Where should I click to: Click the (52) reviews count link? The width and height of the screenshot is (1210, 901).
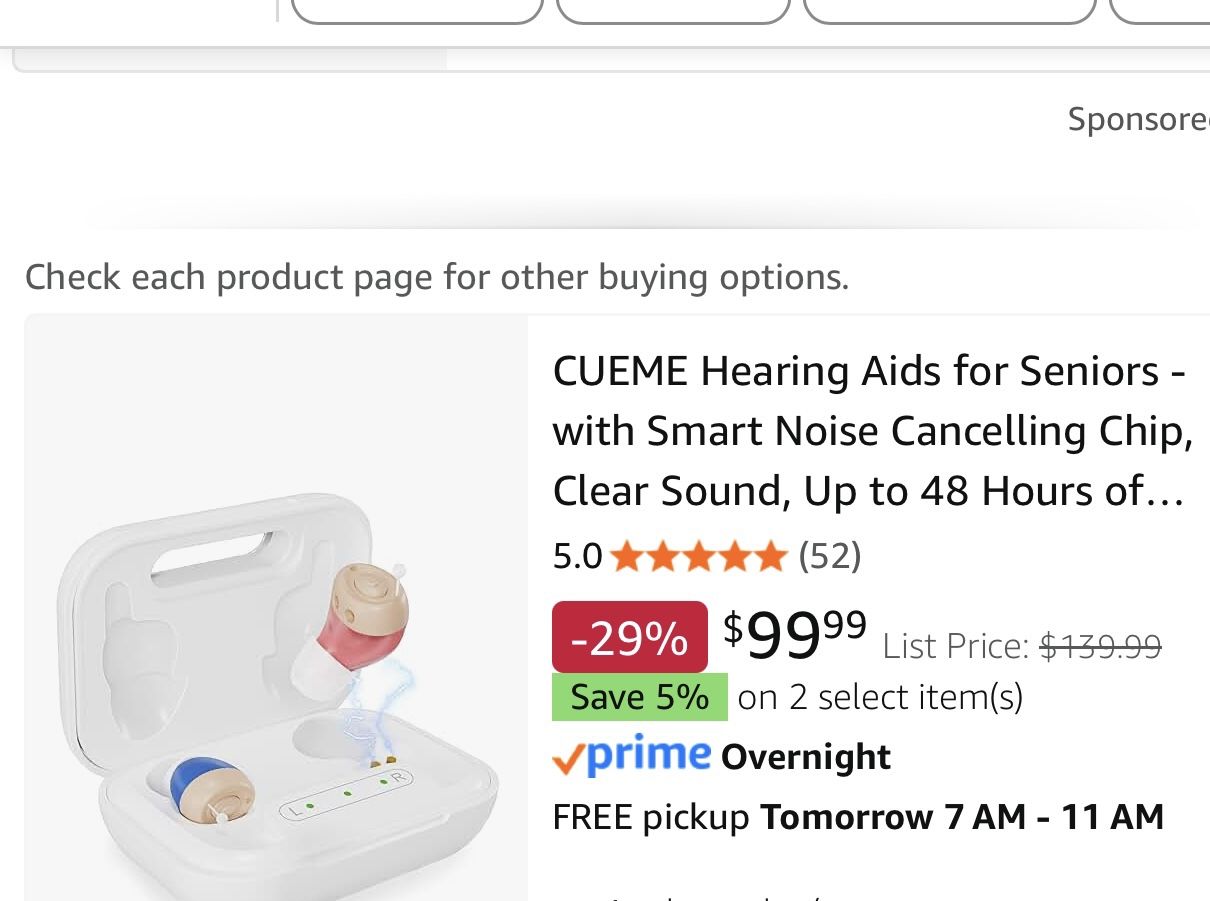[829, 556]
